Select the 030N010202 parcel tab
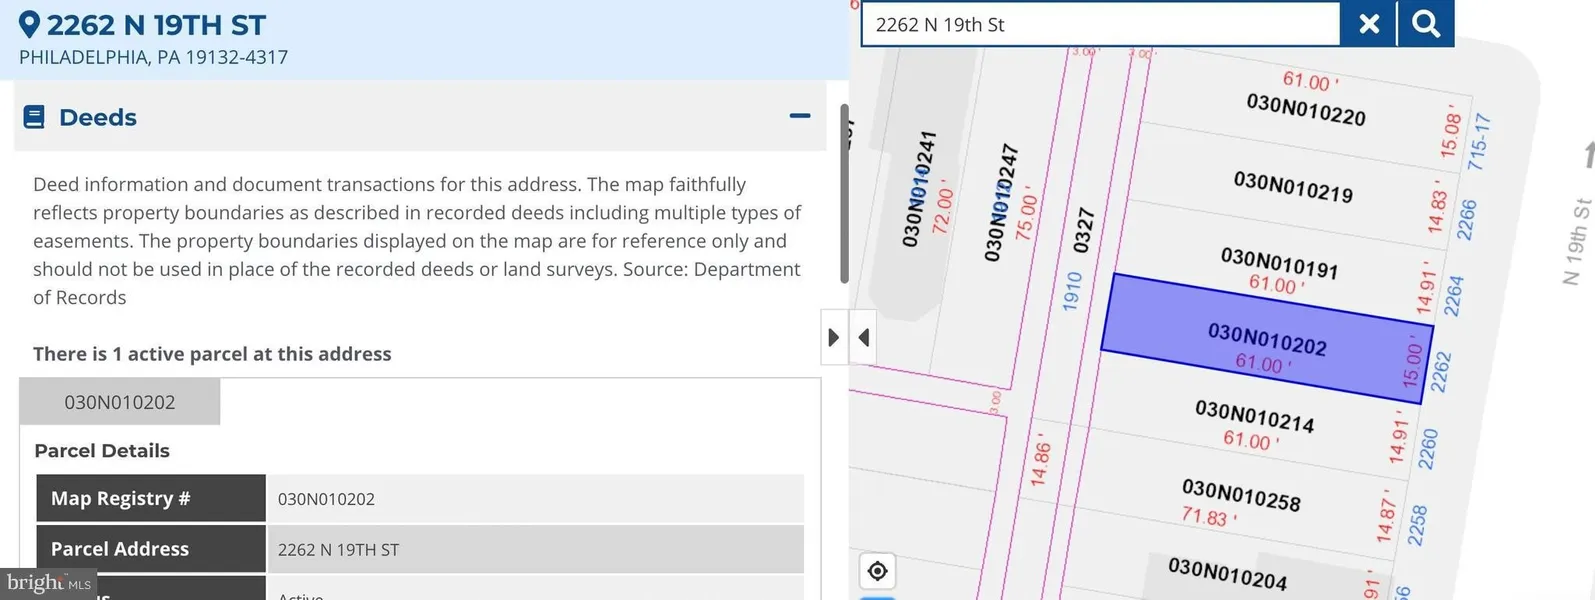This screenshot has width=1595, height=600. [120, 402]
